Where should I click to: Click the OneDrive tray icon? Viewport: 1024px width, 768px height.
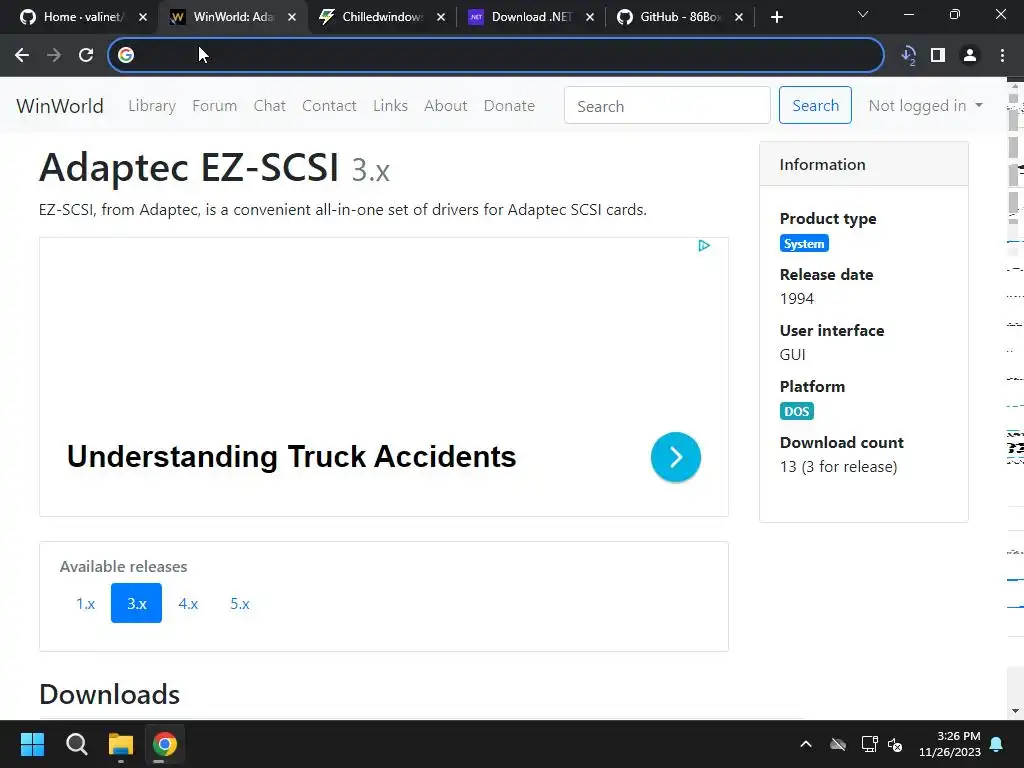[x=838, y=744]
